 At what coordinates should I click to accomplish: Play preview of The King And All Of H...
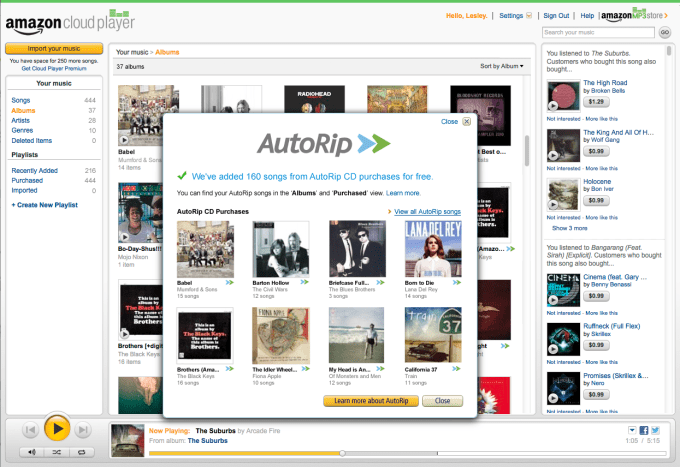tap(553, 155)
